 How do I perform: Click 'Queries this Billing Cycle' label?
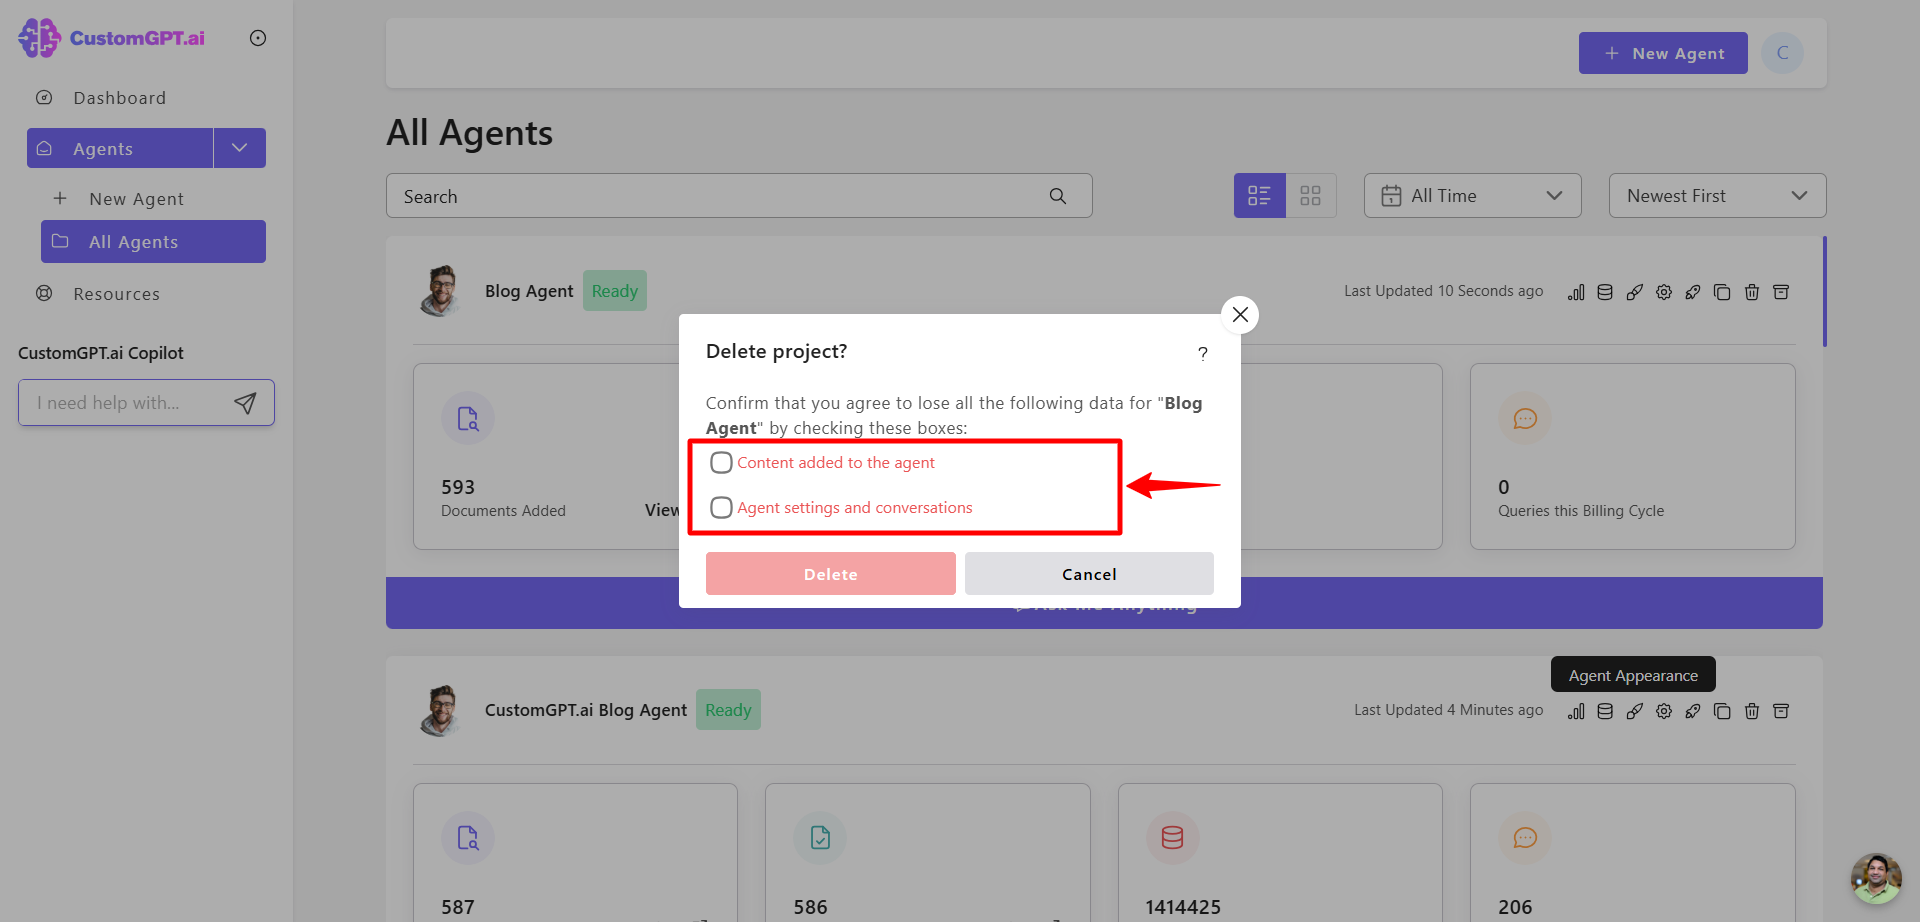coord(1581,511)
